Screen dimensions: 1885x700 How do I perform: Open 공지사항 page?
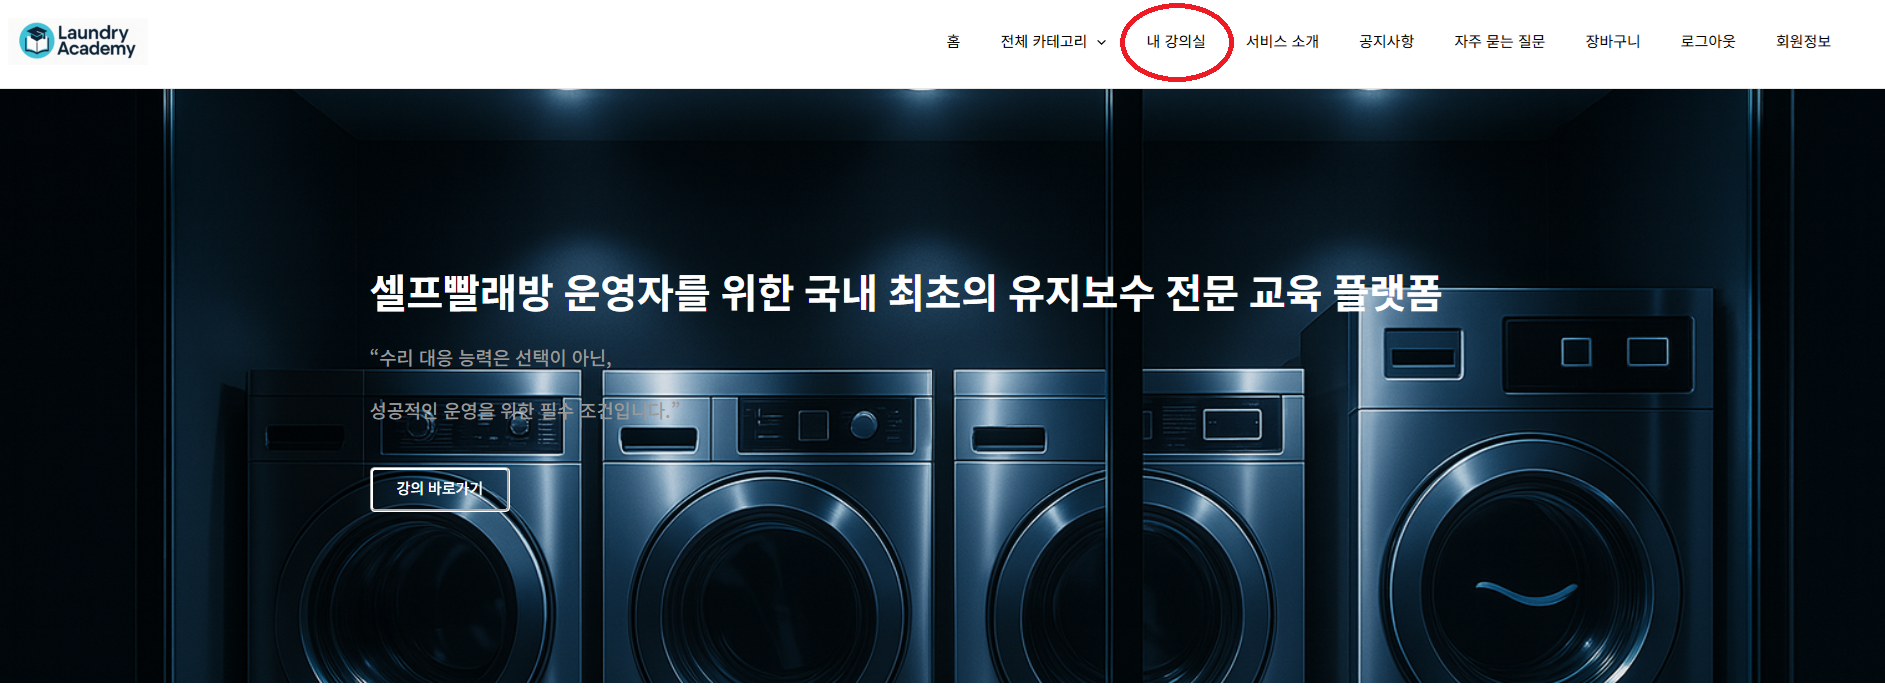[x=1386, y=41]
